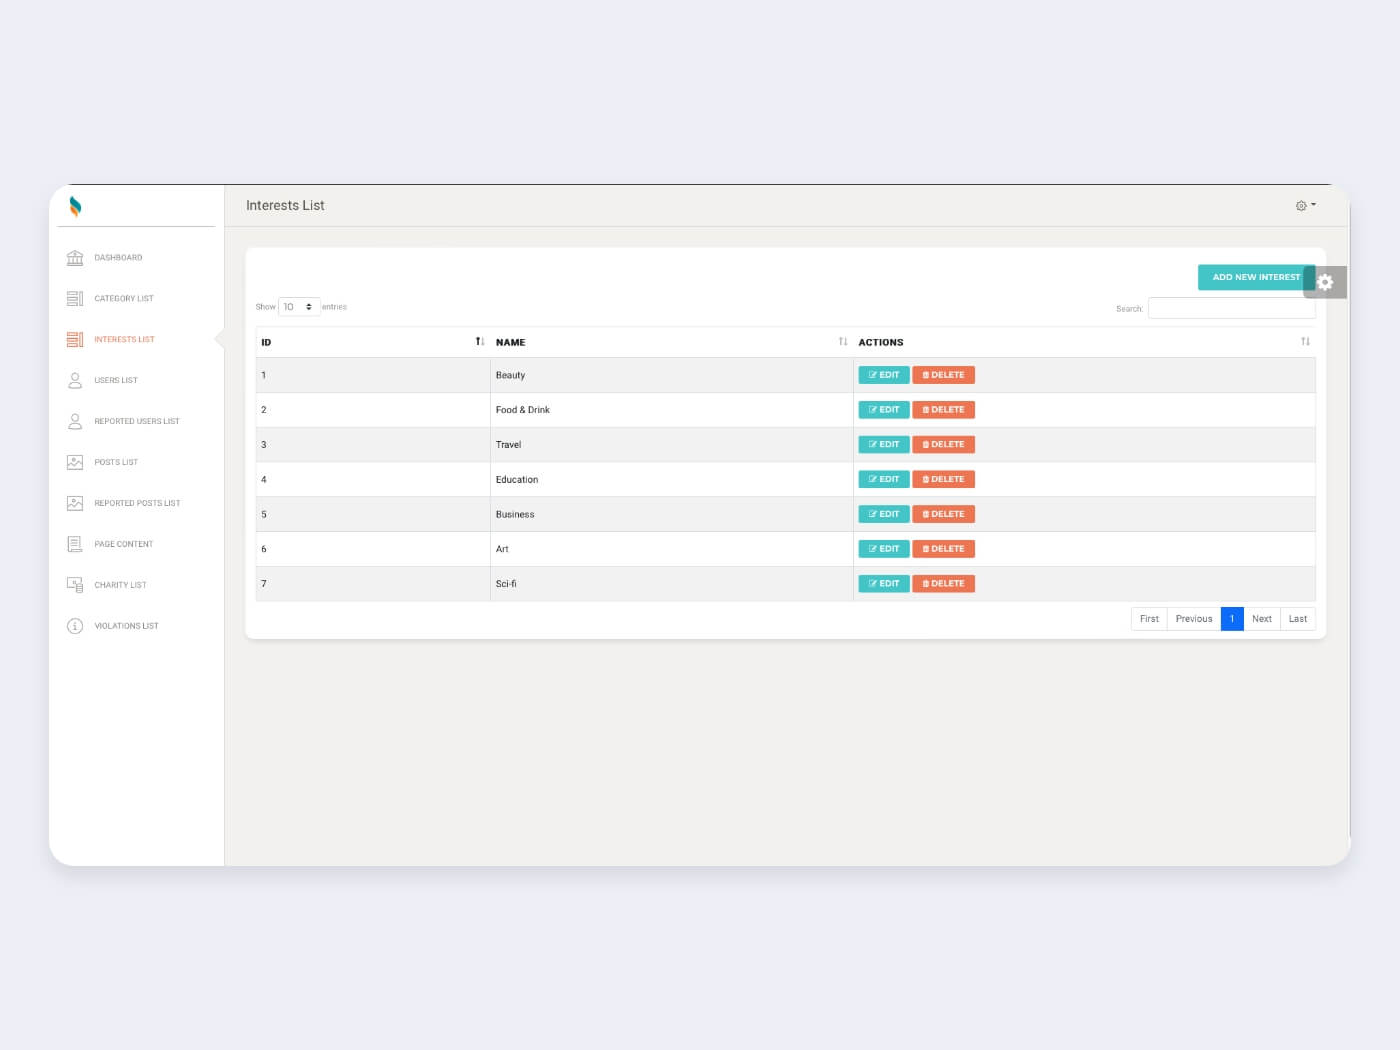Click the Category List sidebar icon
Screen dimensions: 1400x1050
point(75,299)
